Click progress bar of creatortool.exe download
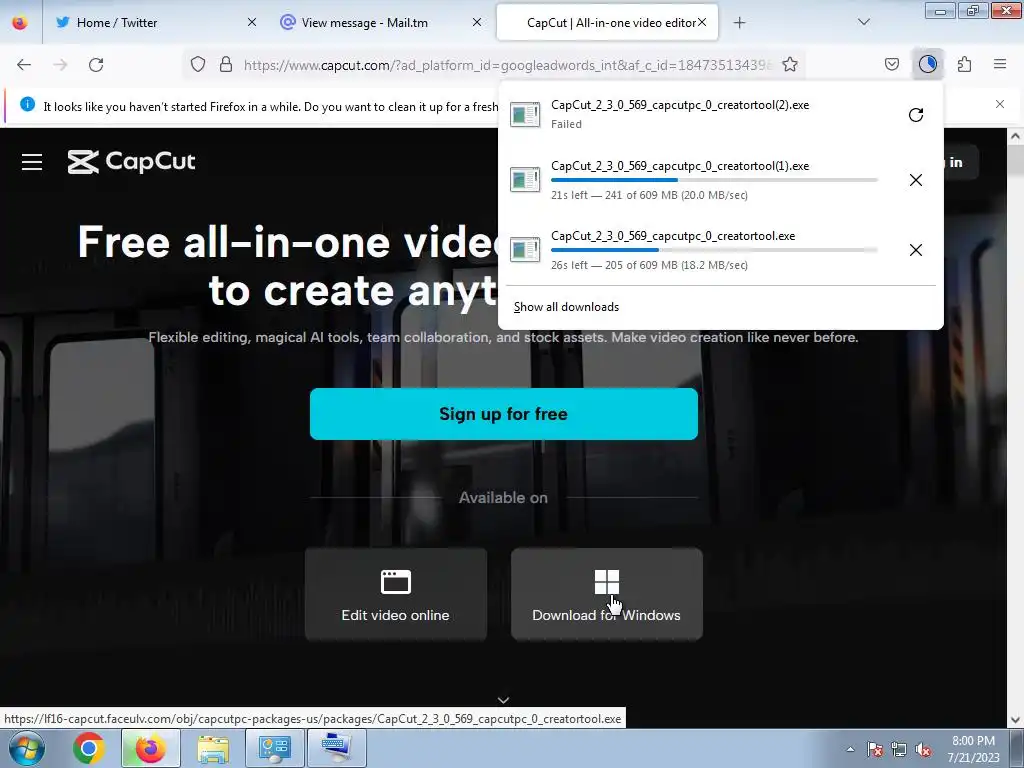 [x=714, y=250]
